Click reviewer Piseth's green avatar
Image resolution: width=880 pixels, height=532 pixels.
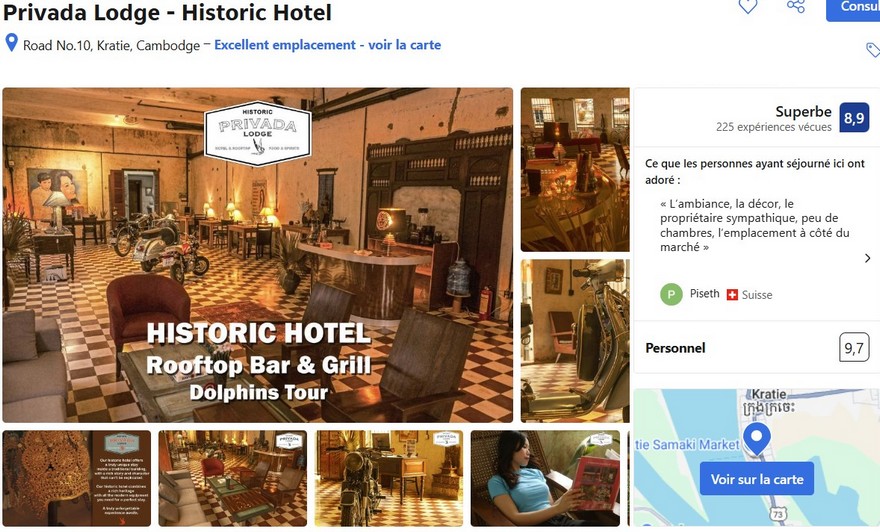[671, 294]
